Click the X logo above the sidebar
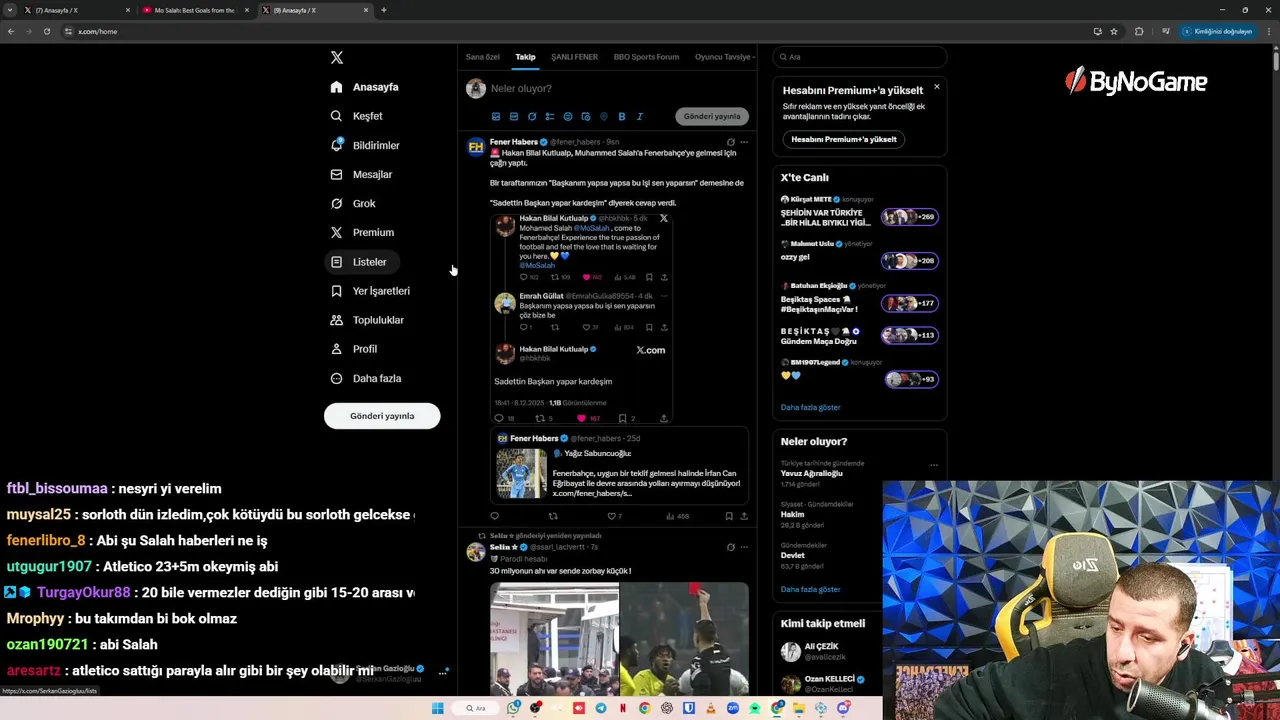Image resolution: width=1280 pixels, height=720 pixels. (x=337, y=58)
